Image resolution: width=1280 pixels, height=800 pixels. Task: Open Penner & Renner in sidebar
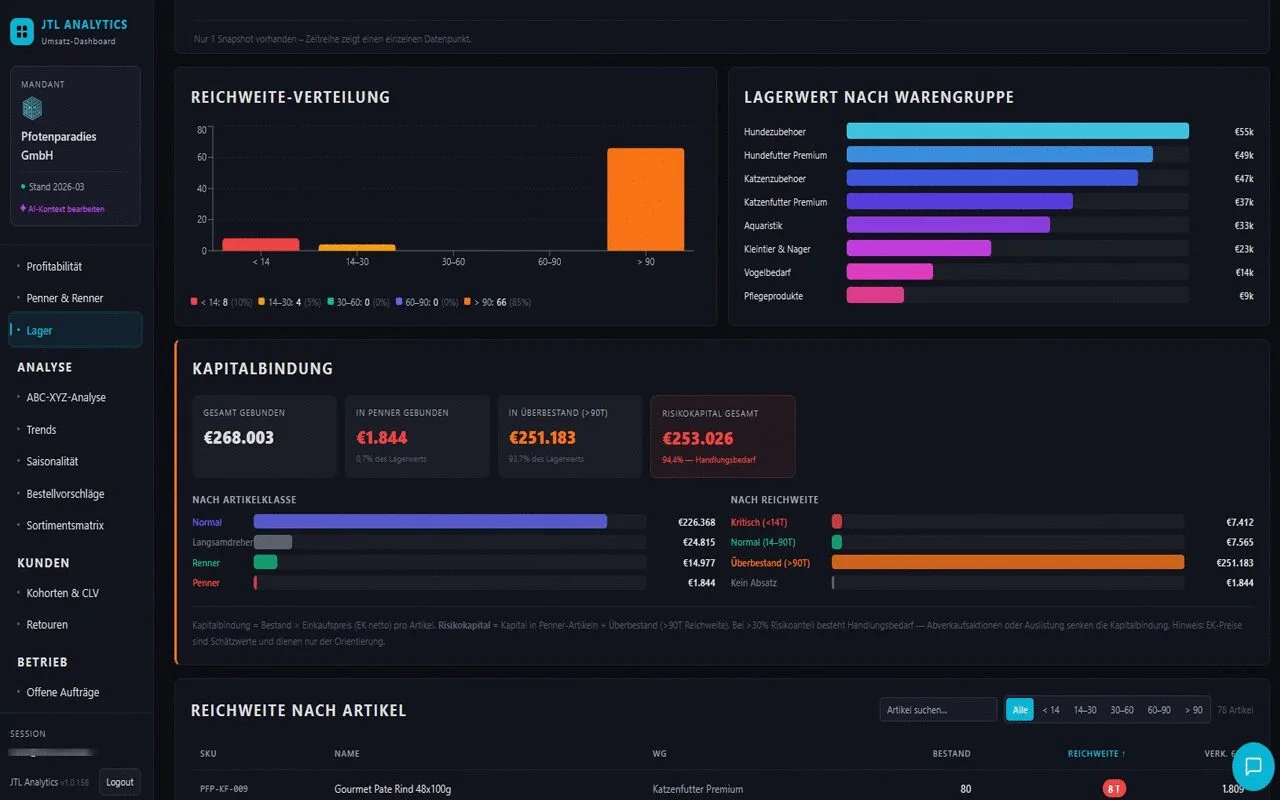65,298
